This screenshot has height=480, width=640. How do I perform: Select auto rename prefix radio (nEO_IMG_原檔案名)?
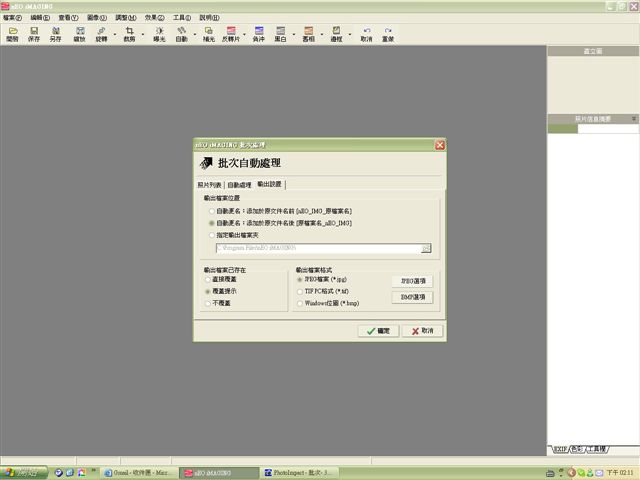point(211,211)
